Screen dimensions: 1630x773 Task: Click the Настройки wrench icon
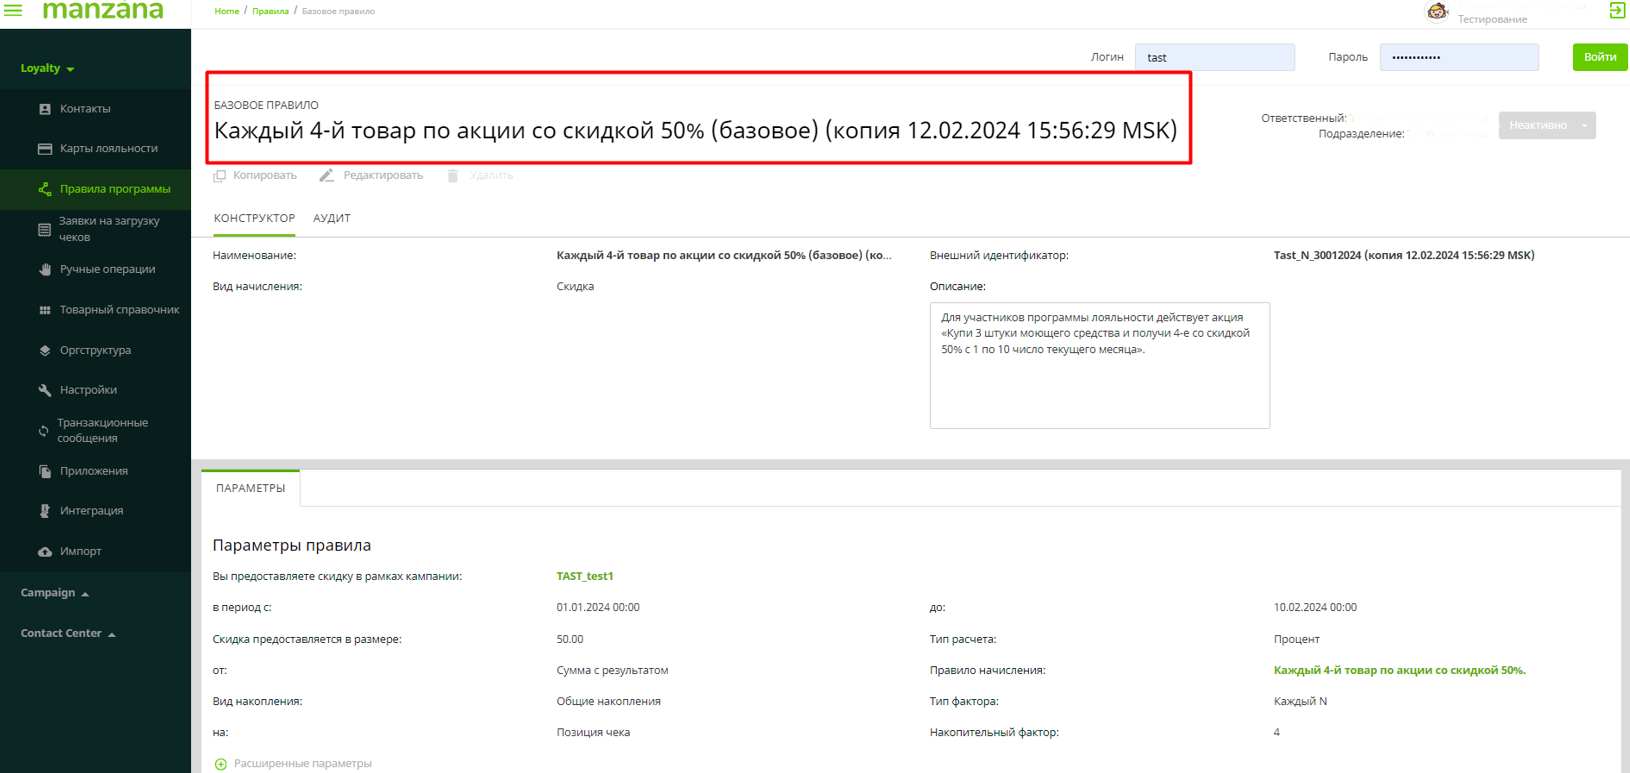(45, 391)
